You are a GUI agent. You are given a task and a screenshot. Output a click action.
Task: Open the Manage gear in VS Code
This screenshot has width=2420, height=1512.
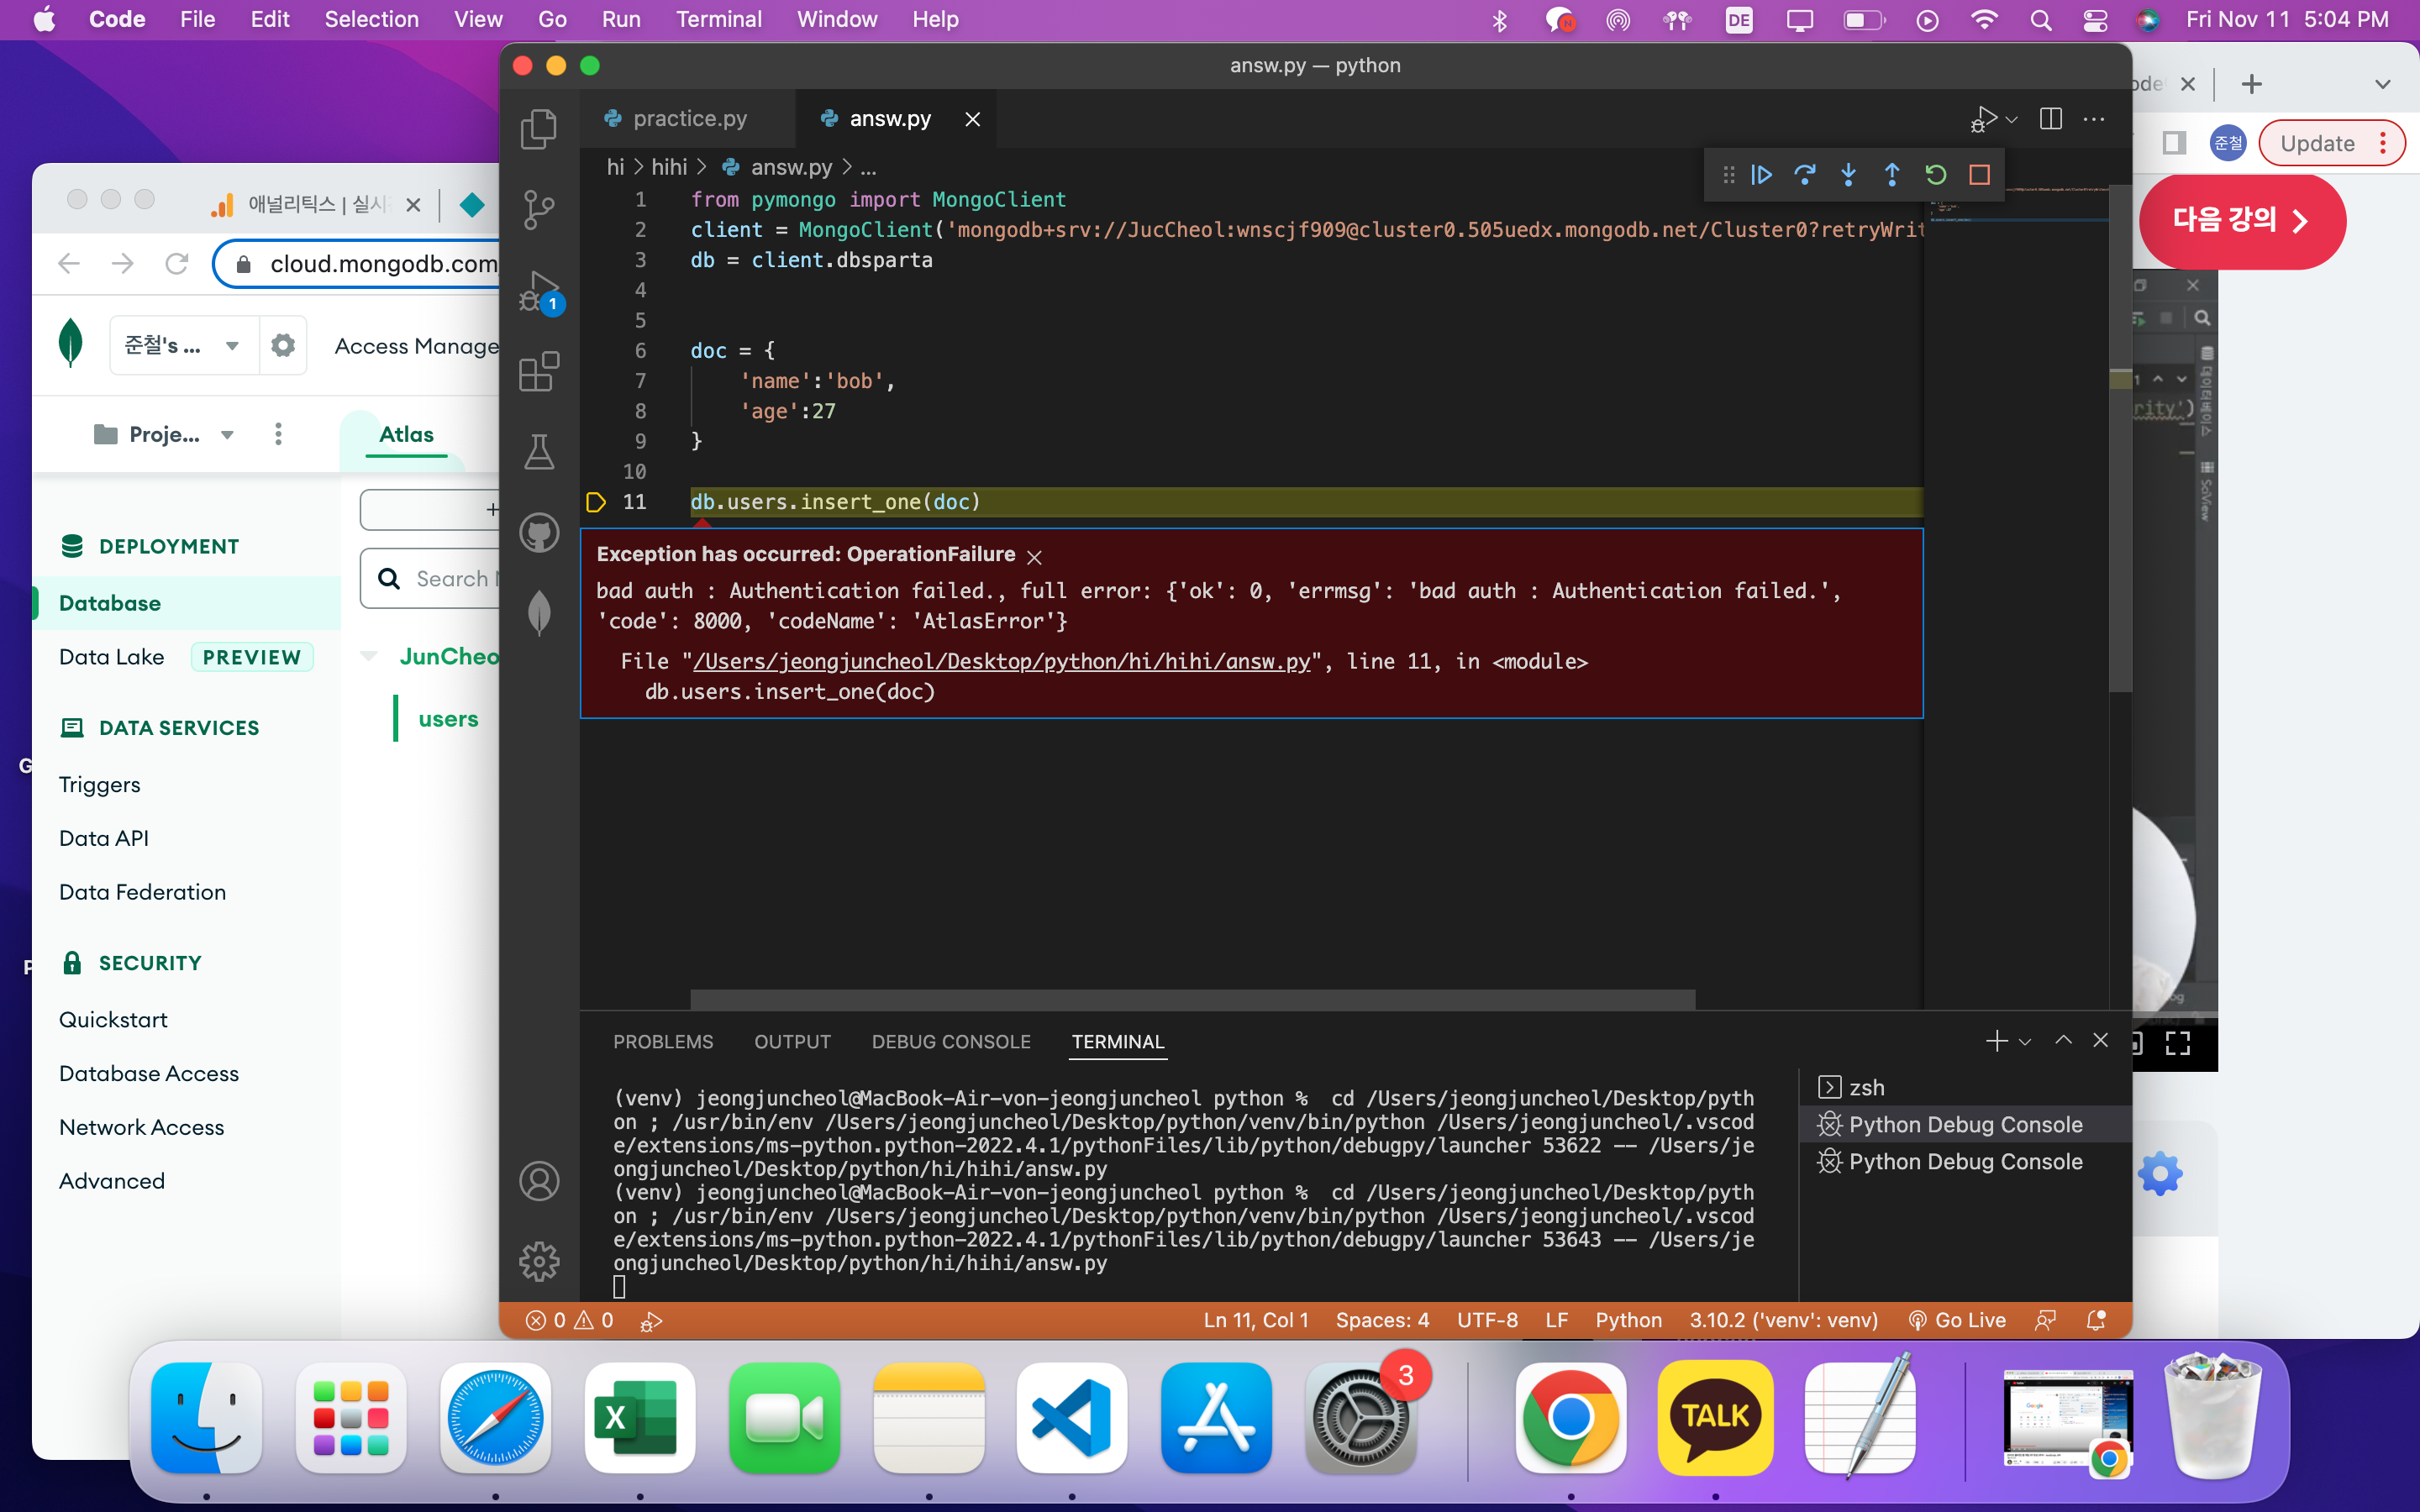tap(539, 1262)
